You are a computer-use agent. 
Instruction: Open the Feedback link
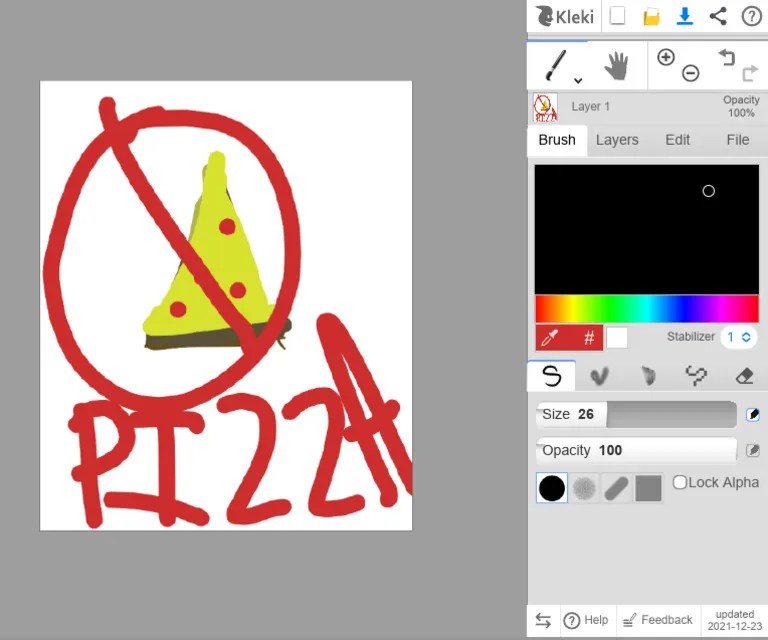click(658, 620)
